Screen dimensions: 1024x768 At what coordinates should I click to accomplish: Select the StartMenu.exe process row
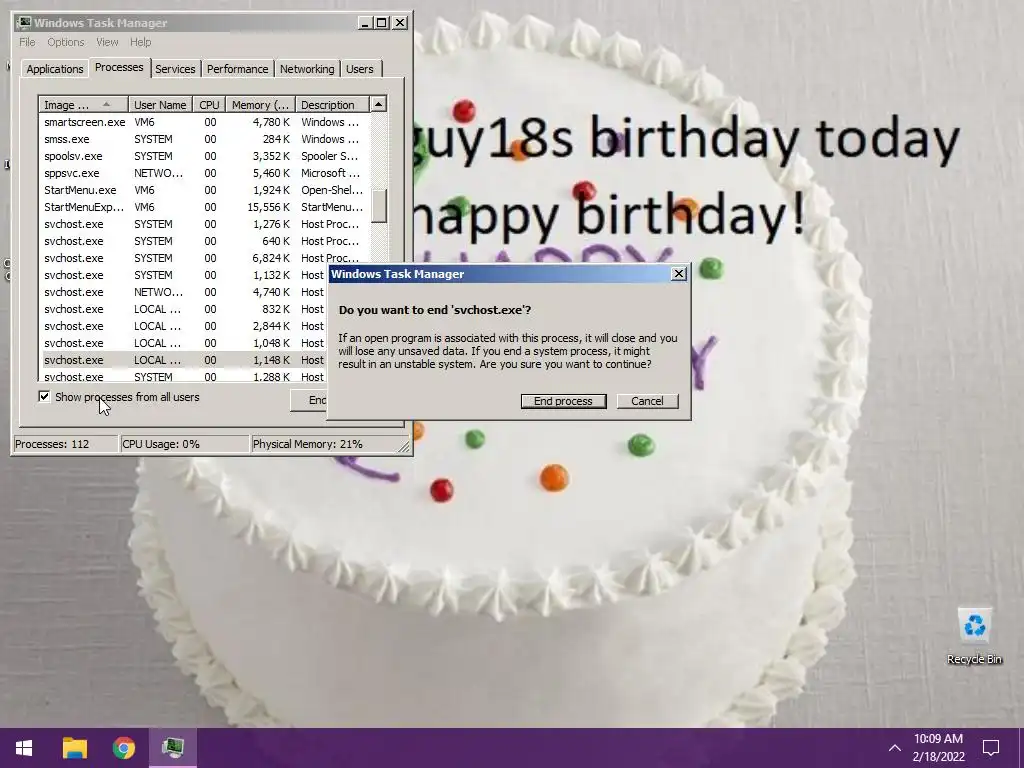click(204, 190)
